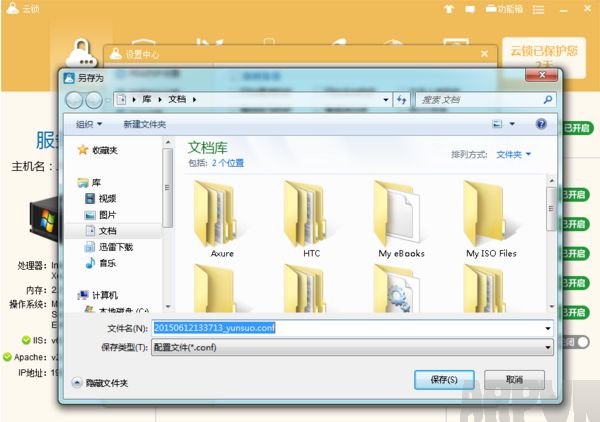Select 计算机 in the navigation pane
Screen dimensions: 600x422
pos(98,295)
